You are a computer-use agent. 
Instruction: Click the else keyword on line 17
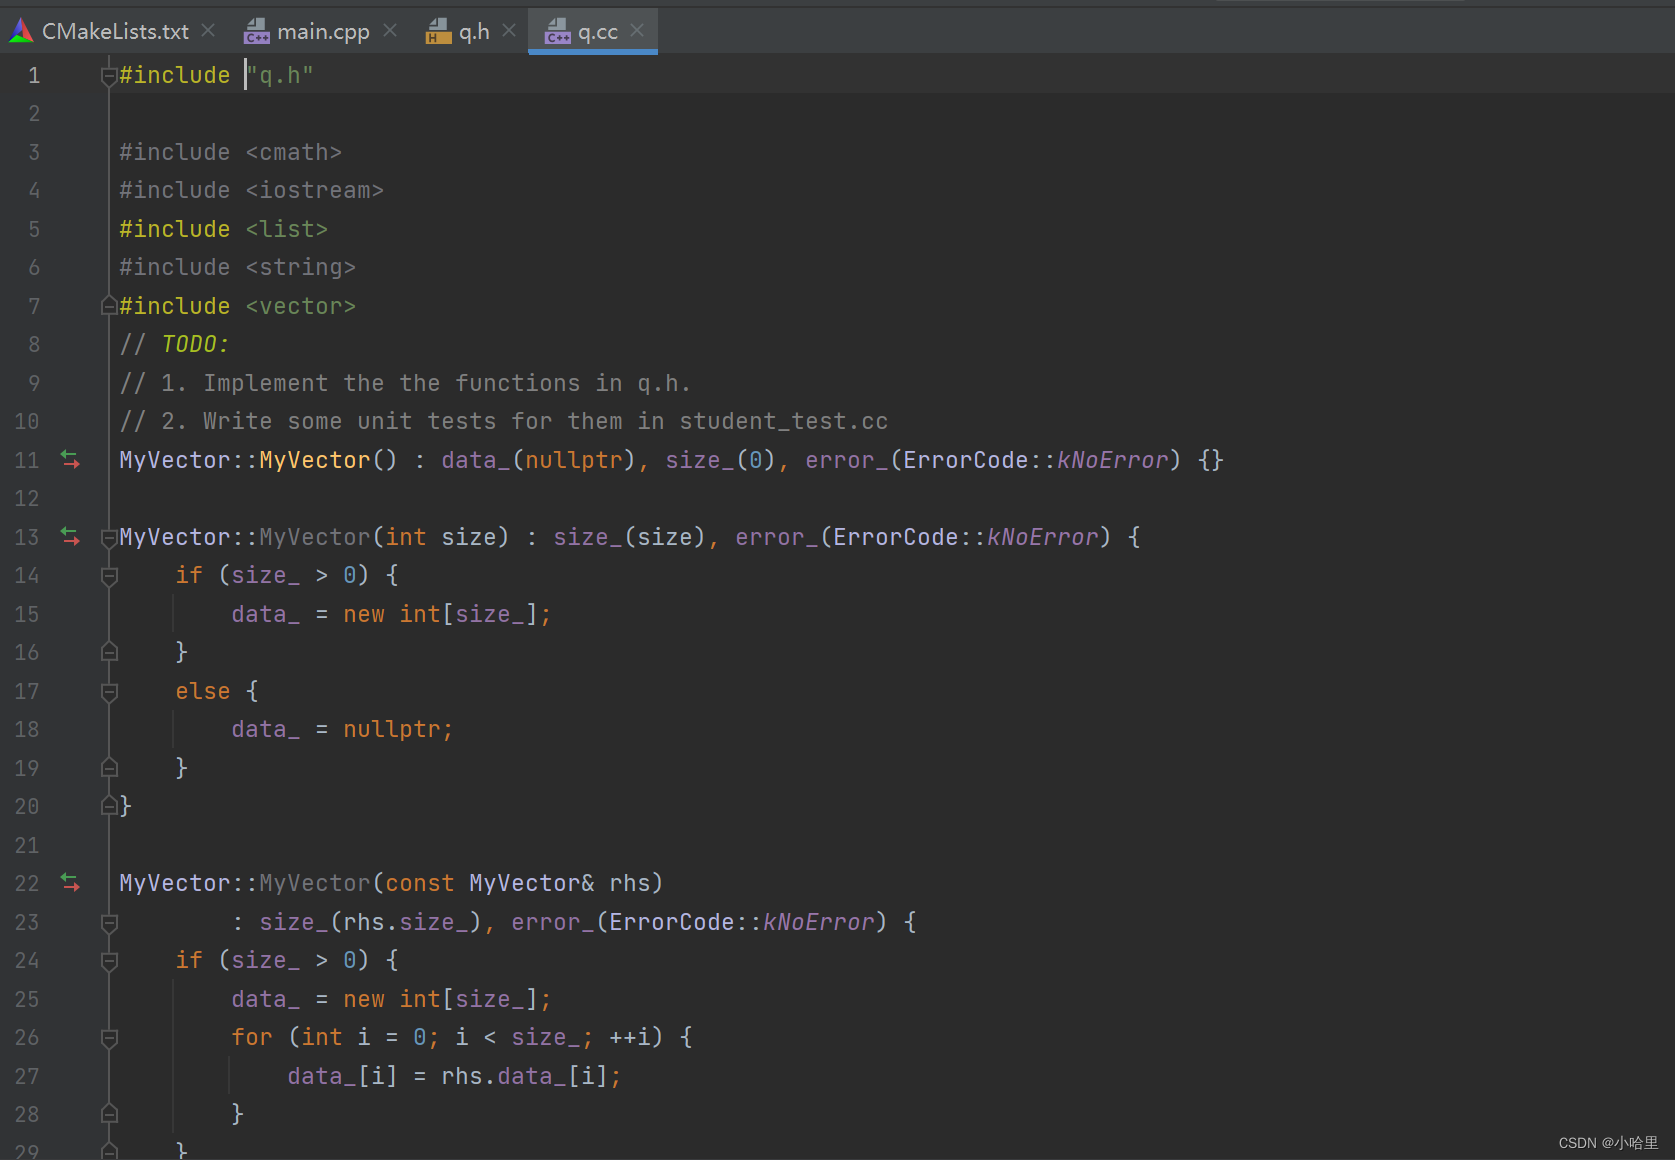[203, 691]
